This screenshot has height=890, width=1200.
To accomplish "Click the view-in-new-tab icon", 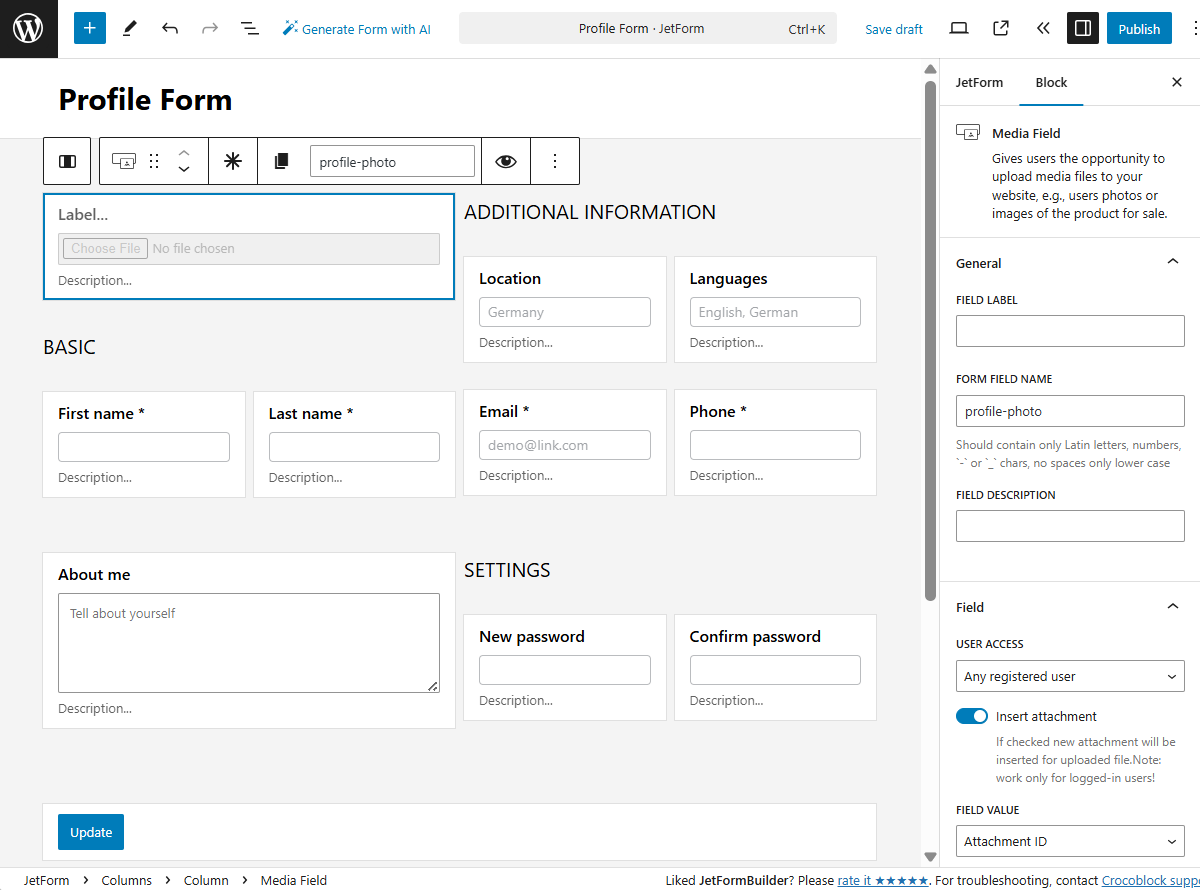I will click(1000, 28).
